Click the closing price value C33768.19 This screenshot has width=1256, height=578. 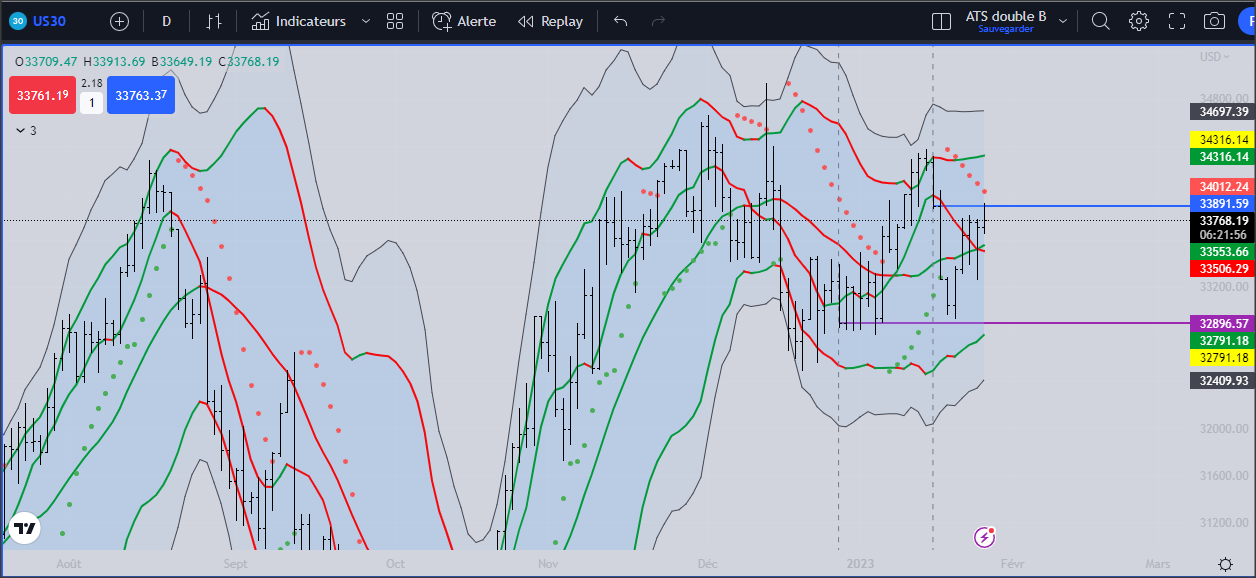pyautogui.click(x=249, y=61)
